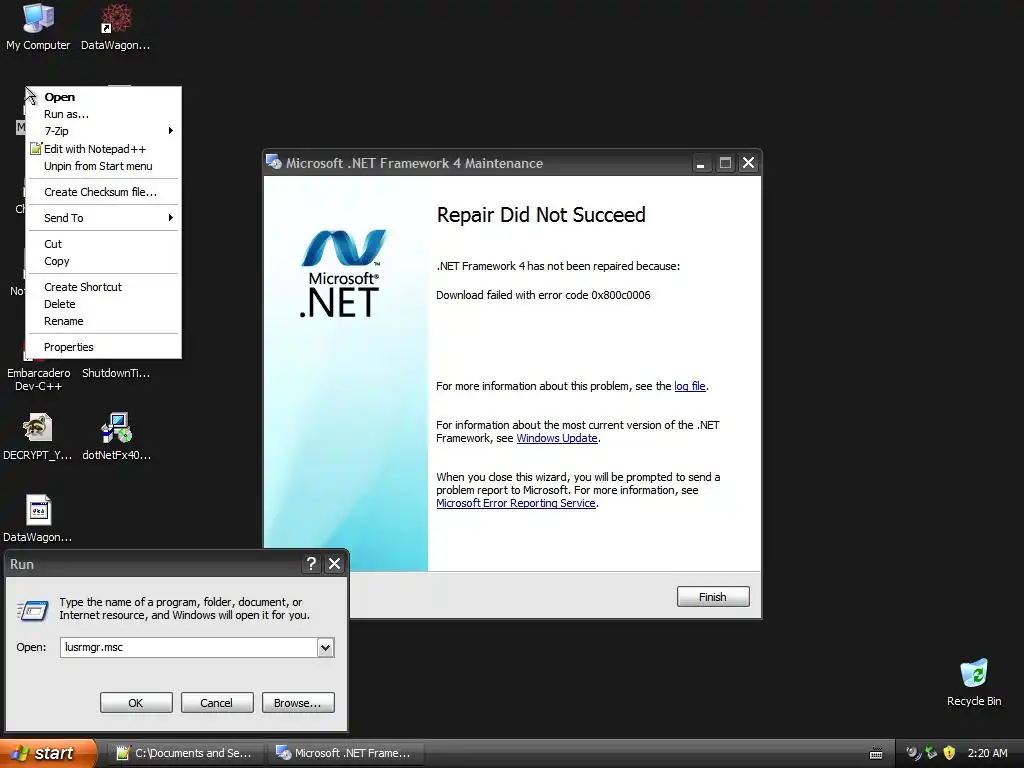This screenshot has width=1024, height=768.
Task: Click Cancel in the Run dialog
Action: [x=216, y=703]
